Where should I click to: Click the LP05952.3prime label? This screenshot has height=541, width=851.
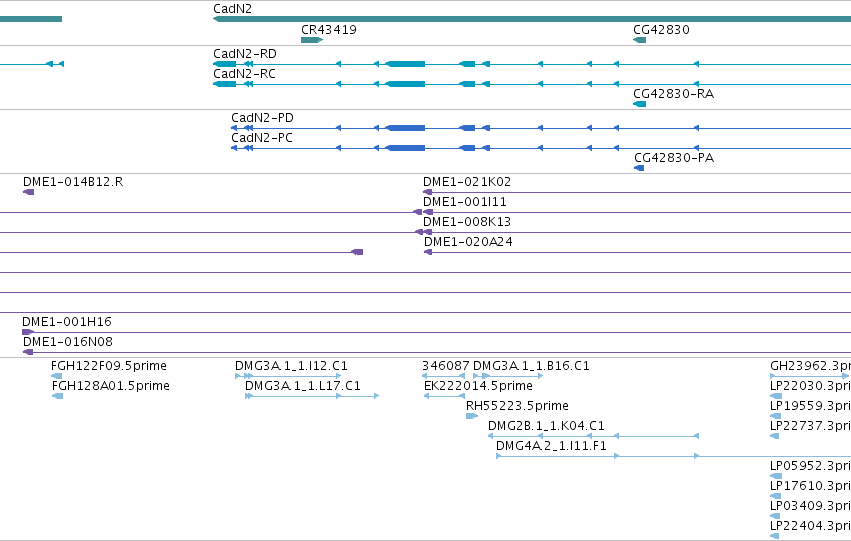[x=810, y=466]
